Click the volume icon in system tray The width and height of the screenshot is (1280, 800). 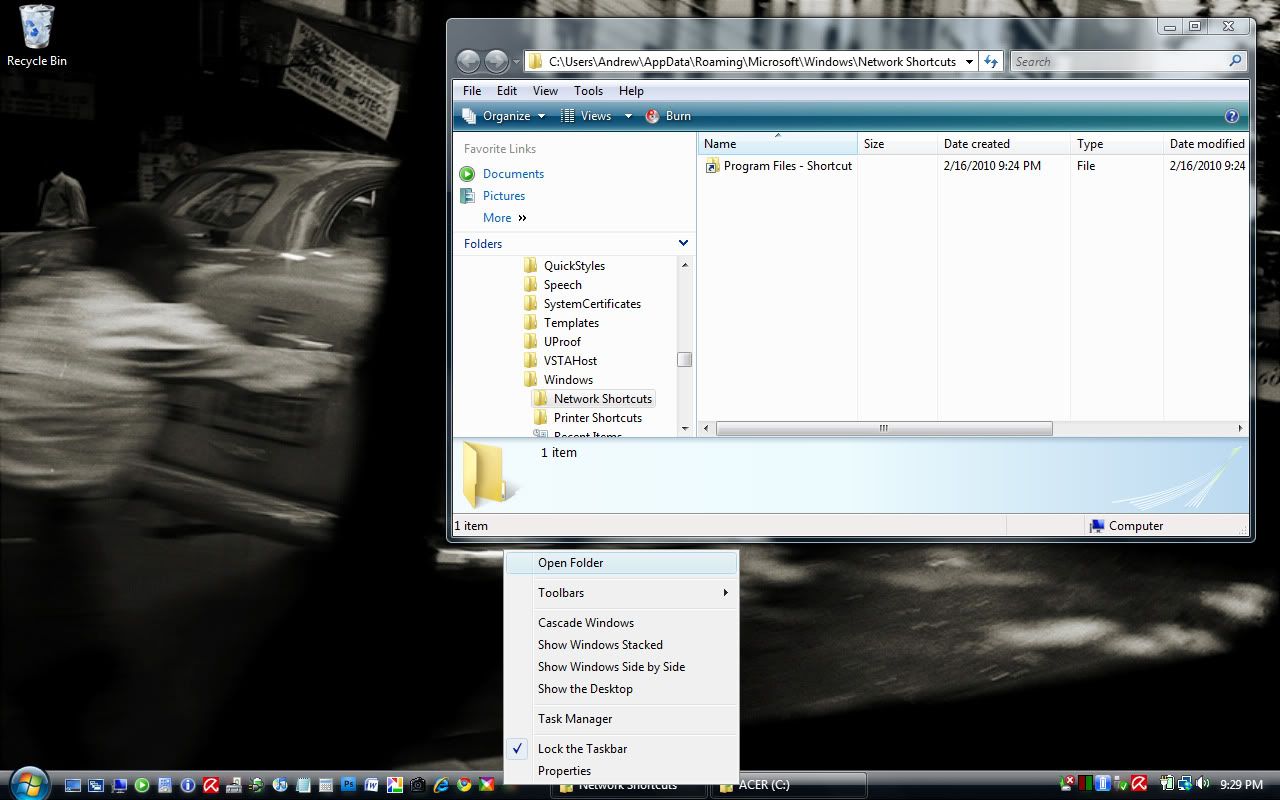[x=1202, y=783]
